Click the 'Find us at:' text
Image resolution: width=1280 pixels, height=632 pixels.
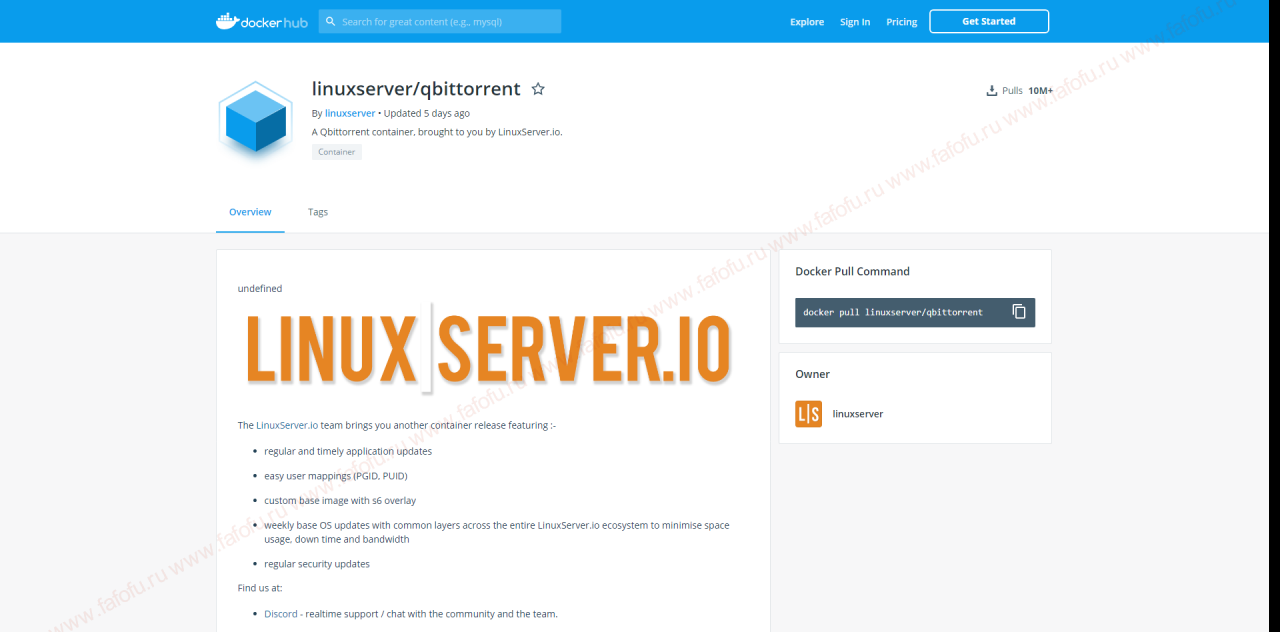260,588
